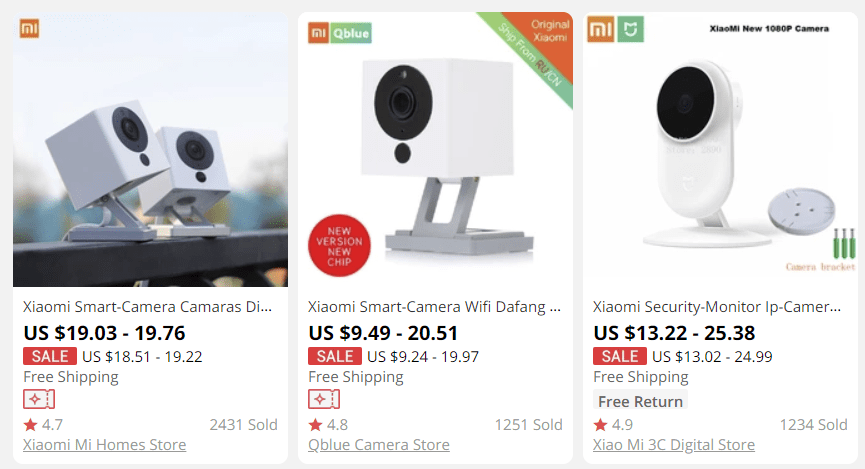Click the coupon icon under Qblue Camera listing
This screenshot has width=865, height=469.
[x=324, y=399]
